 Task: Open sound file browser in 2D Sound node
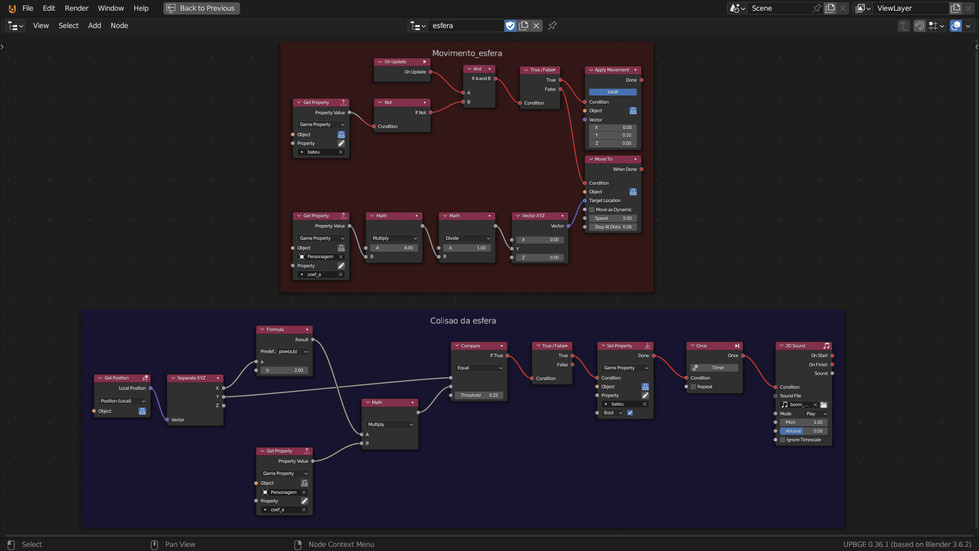(824, 404)
